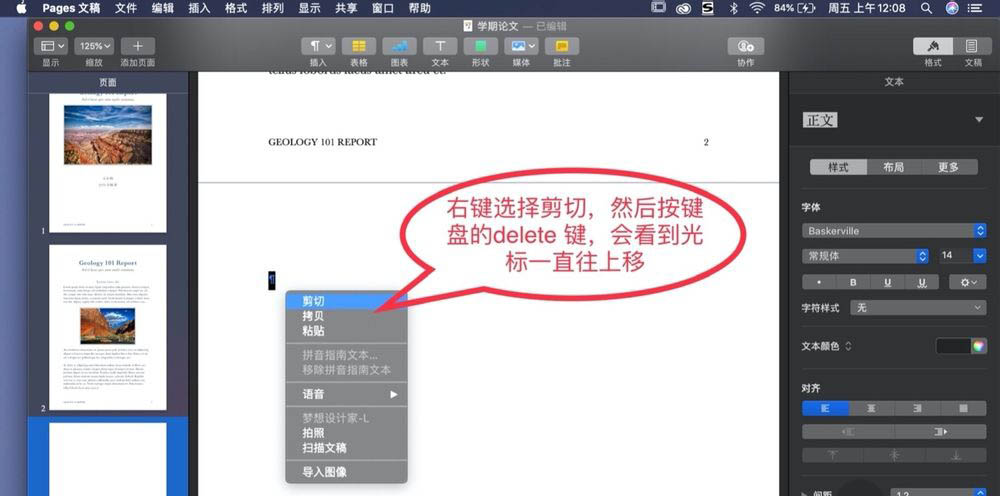Open the 插入 paragraph insert menu
The width and height of the screenshot is (1000, 496).
coord(318,46)
